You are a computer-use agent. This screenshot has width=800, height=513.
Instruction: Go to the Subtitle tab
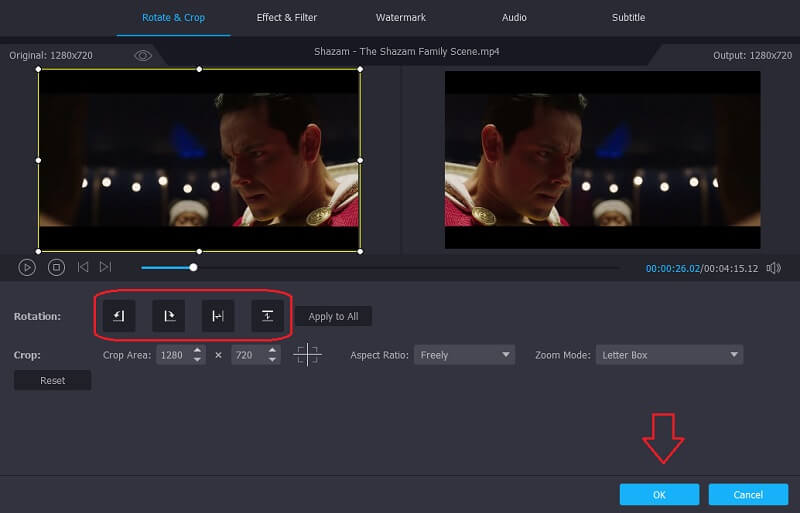628,17
